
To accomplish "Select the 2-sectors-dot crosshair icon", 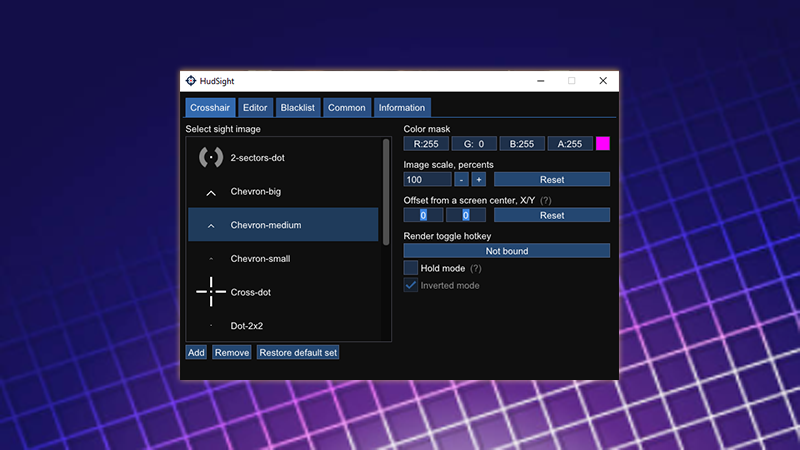I will click(x=210, y=157).
